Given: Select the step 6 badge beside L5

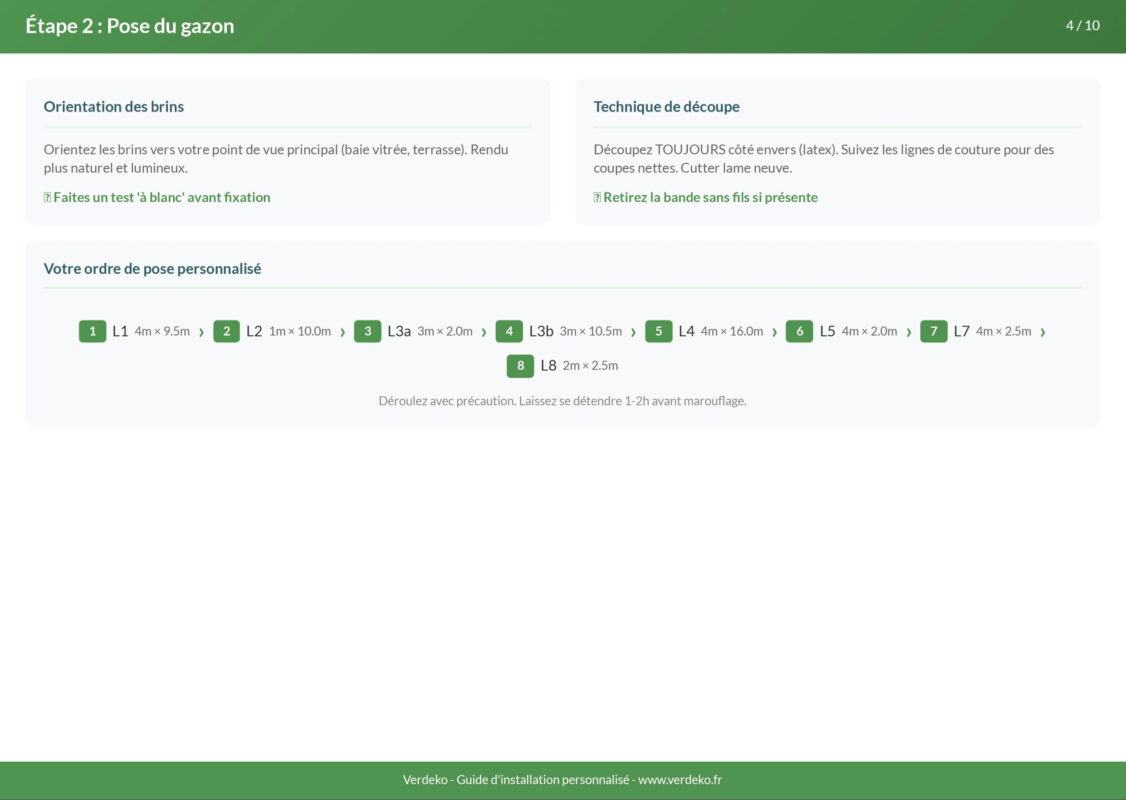Looking at the screenshot, I should click(799, 331).
